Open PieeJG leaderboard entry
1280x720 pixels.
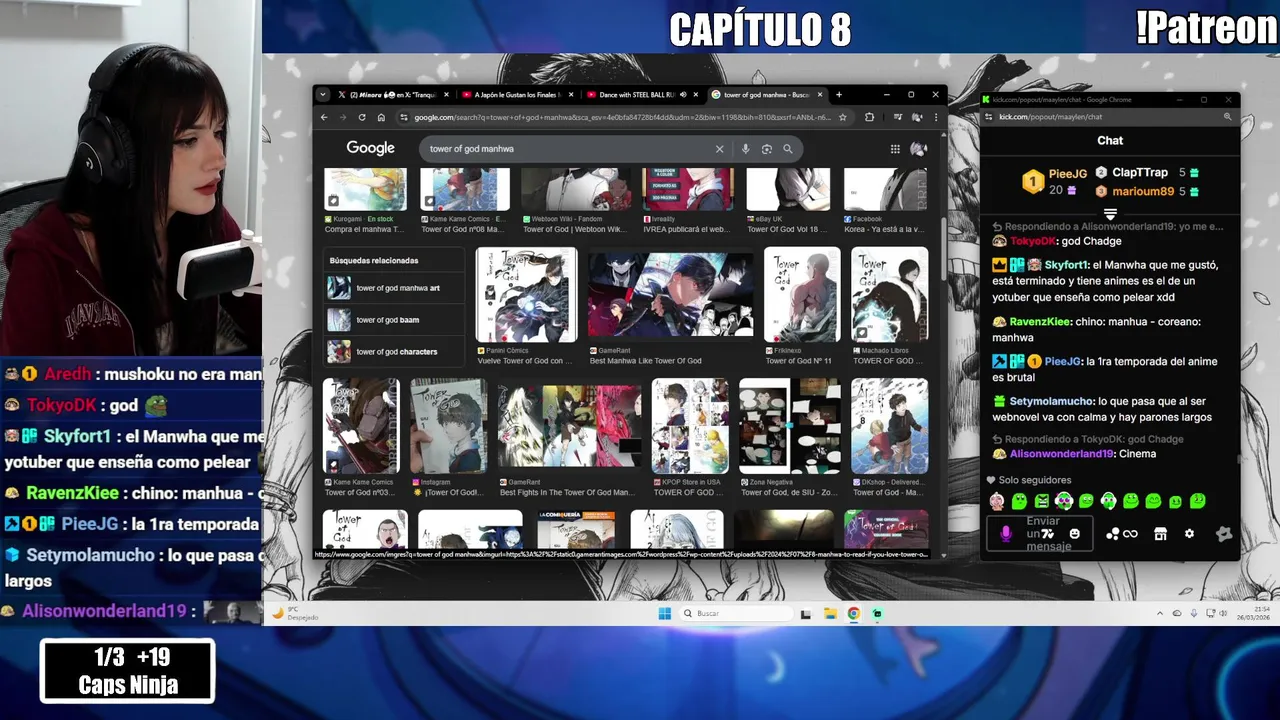tap(1055, 181)
